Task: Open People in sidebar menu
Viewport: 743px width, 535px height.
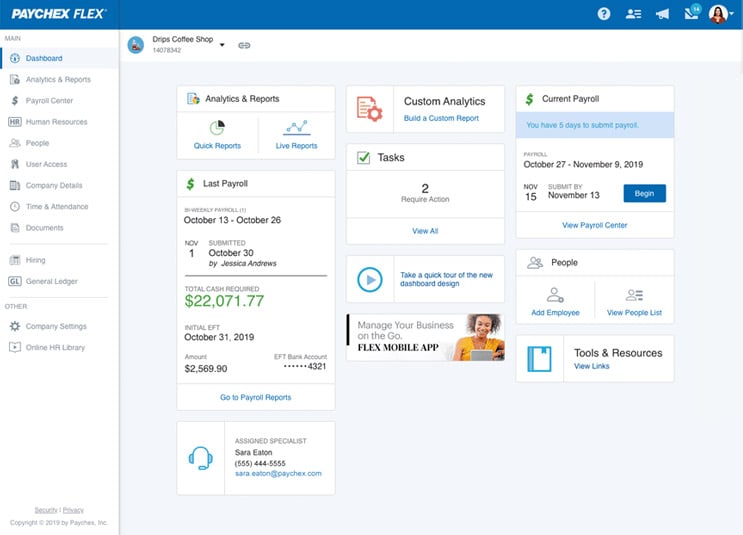Action: pos(60,143)
